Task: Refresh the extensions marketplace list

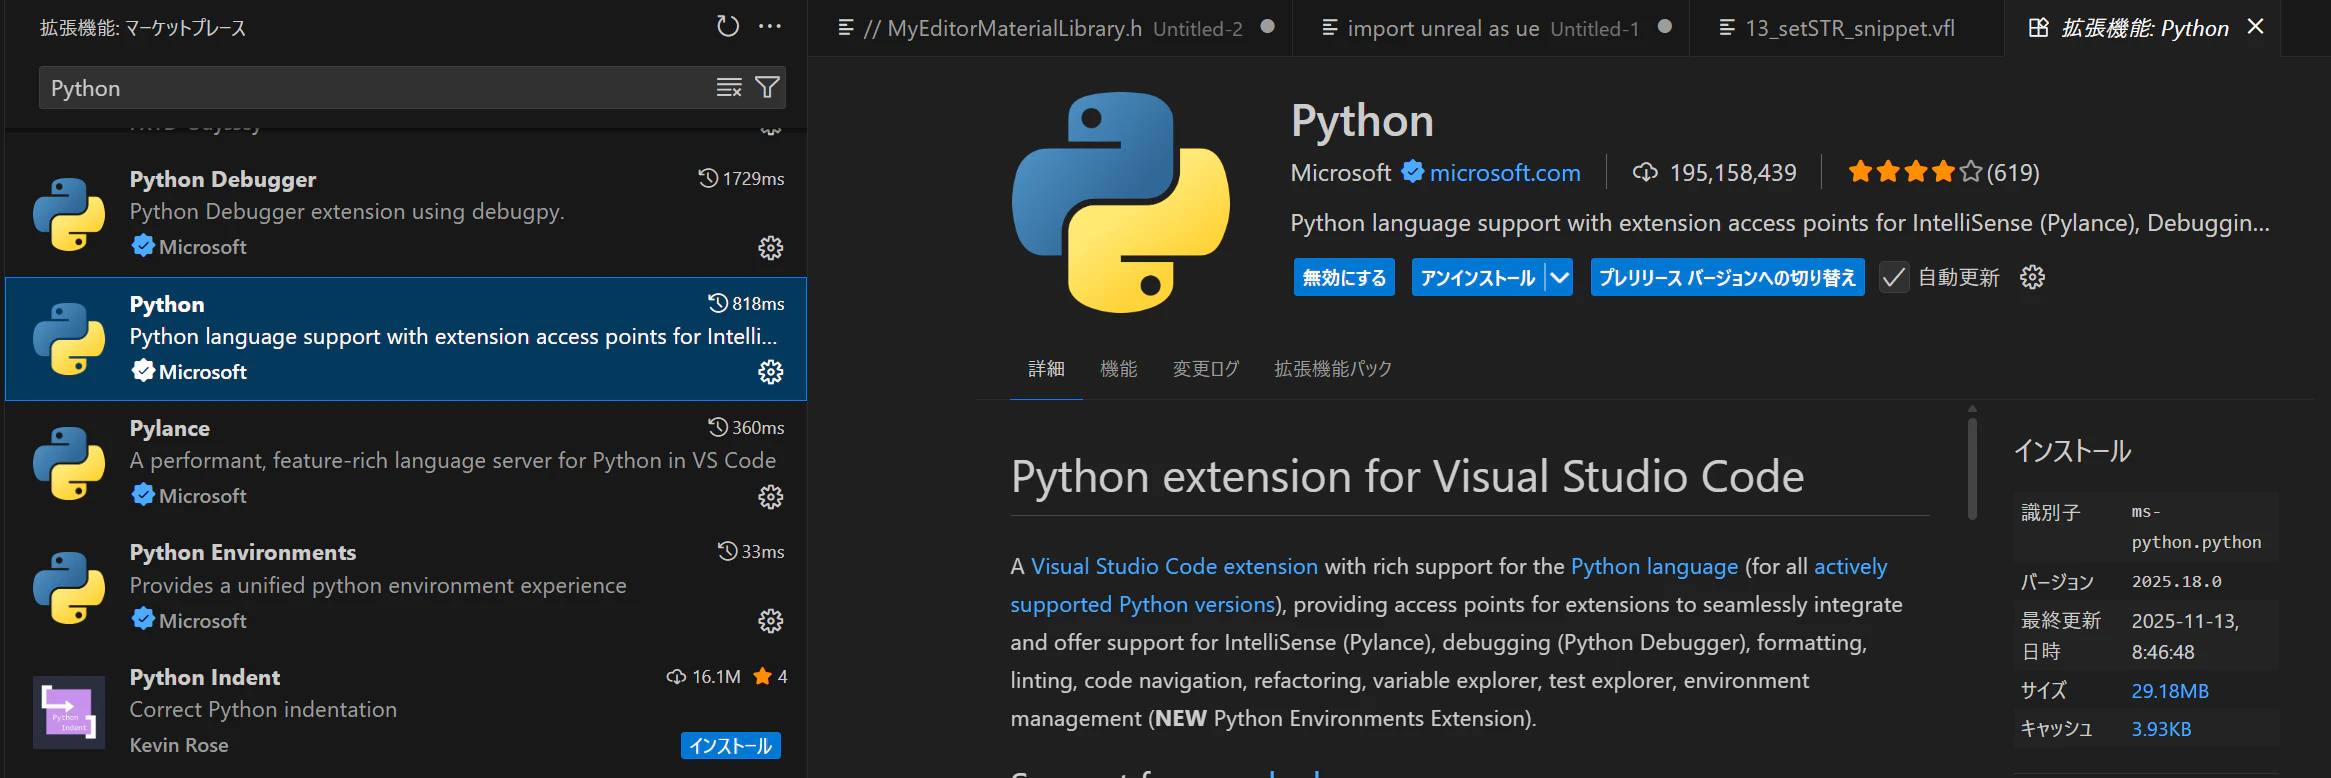Action: 728,27
